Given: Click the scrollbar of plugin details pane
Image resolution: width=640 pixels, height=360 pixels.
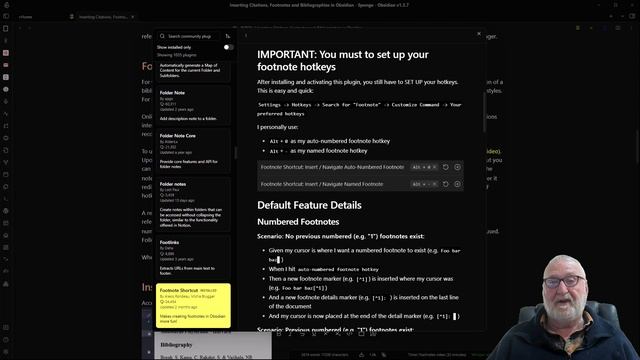Looking at the screenshot, I should tap(484, 112).
